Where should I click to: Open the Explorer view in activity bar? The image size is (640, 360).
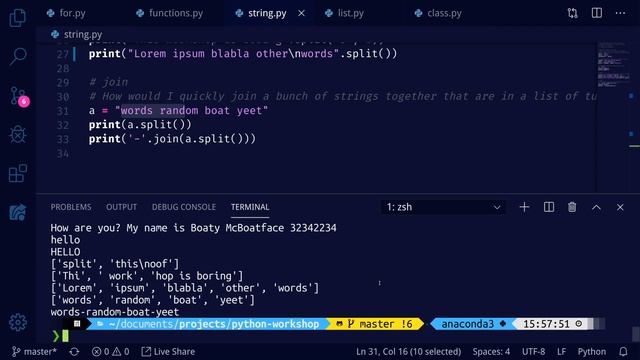[18, 18]
